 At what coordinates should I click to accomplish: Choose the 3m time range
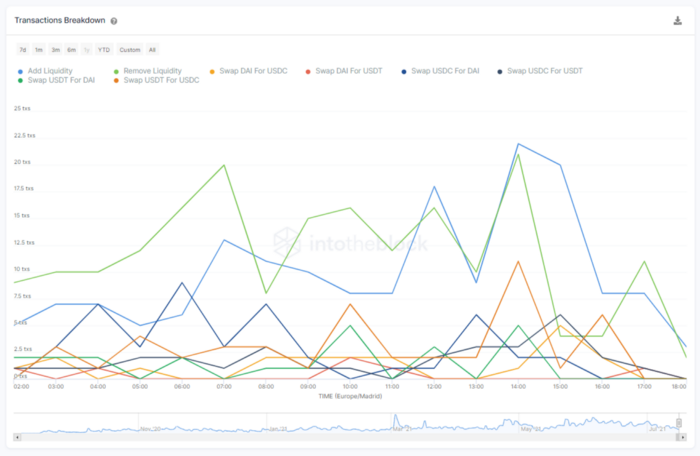click(55, 49)
